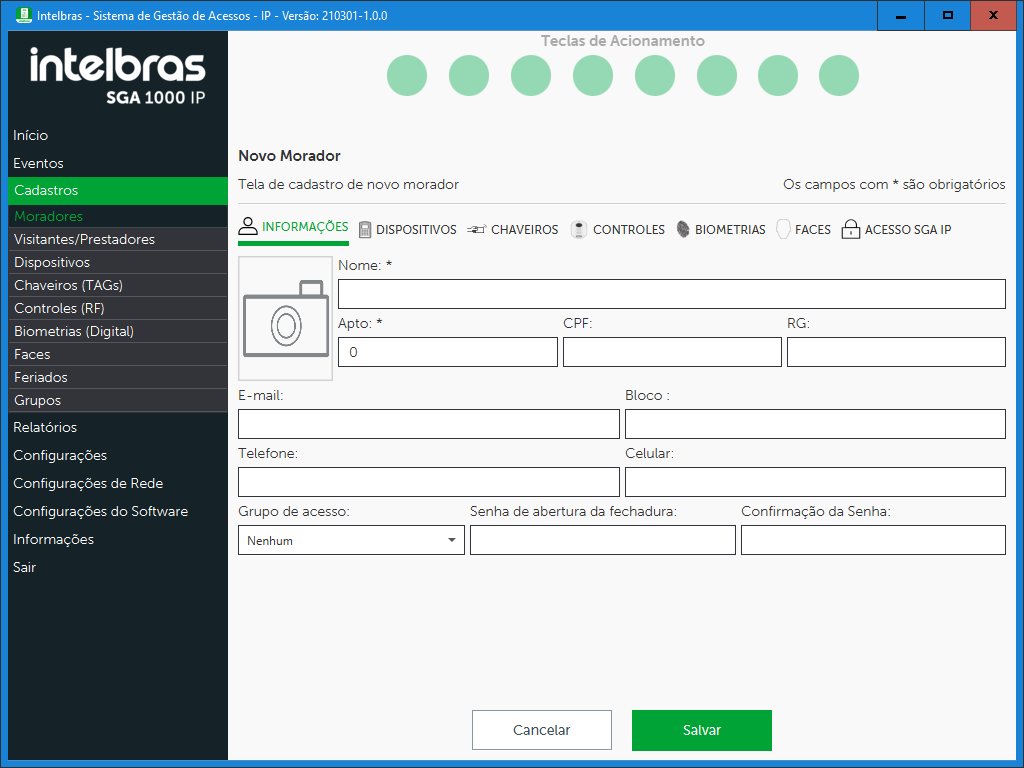Screen dimensions: 1024x768
Task: Click the Nome input field
Action: pos(671,294)
